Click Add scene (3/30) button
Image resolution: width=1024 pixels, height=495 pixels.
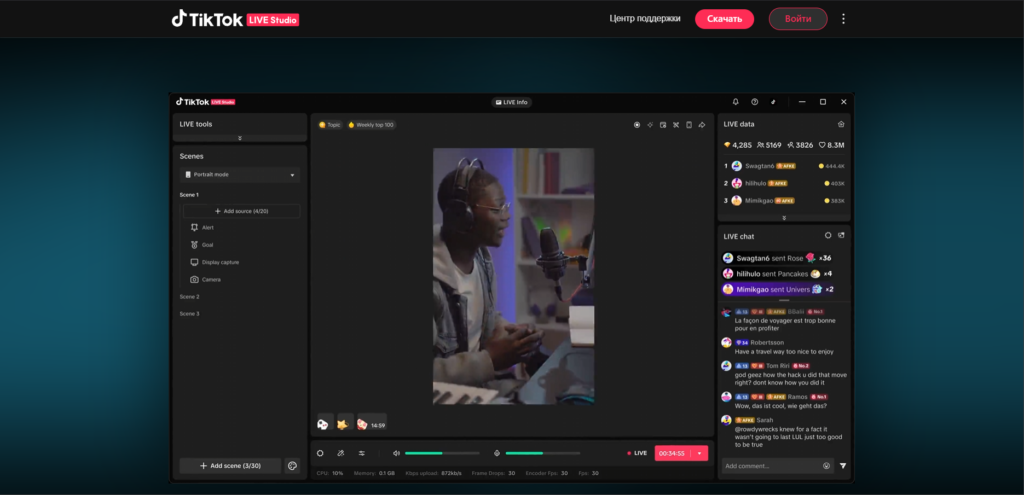point(231,466)
